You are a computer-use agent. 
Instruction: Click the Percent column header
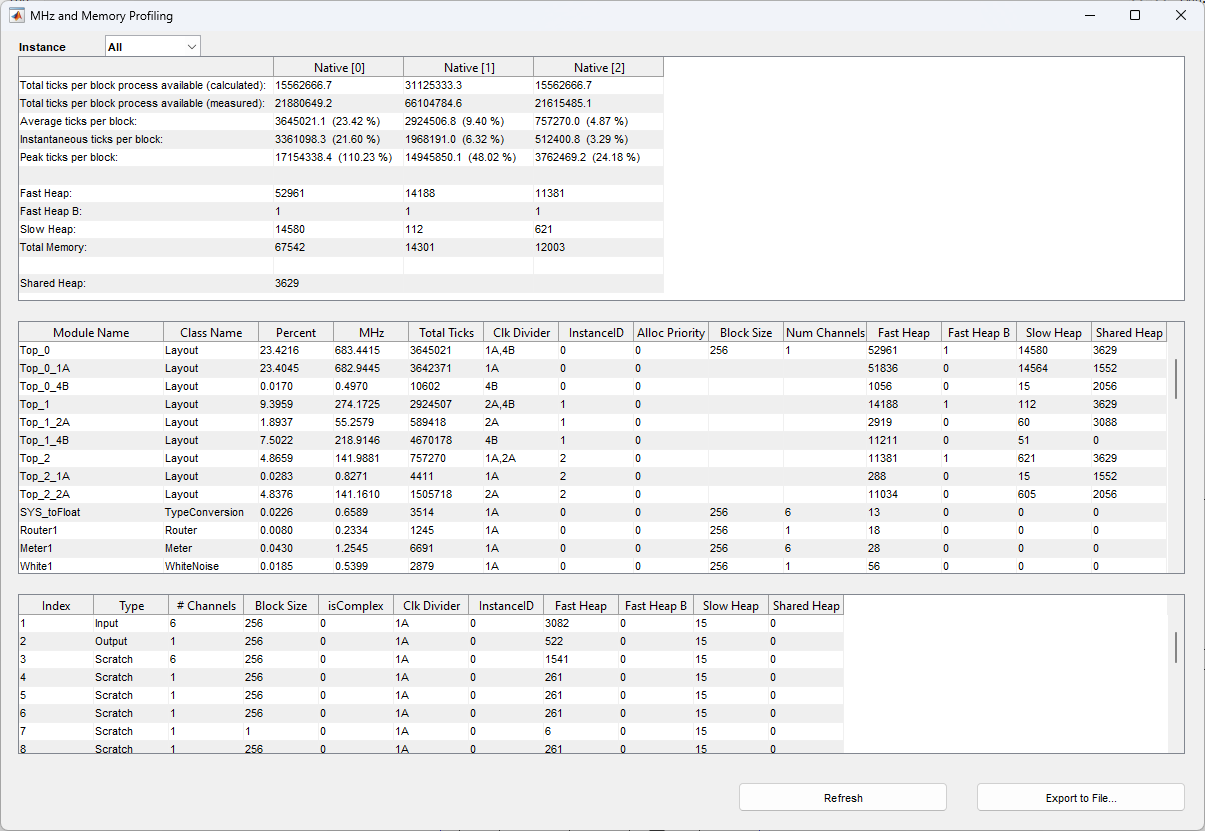coord(295,333)
